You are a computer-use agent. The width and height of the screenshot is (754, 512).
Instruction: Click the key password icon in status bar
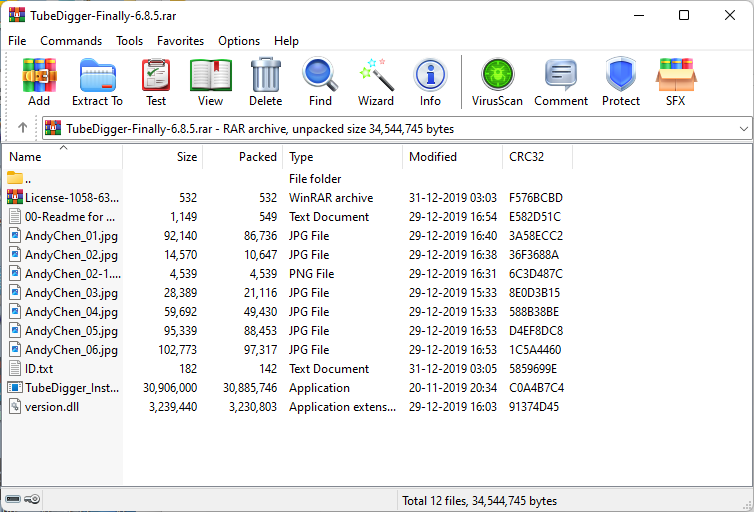coord(32,499)
